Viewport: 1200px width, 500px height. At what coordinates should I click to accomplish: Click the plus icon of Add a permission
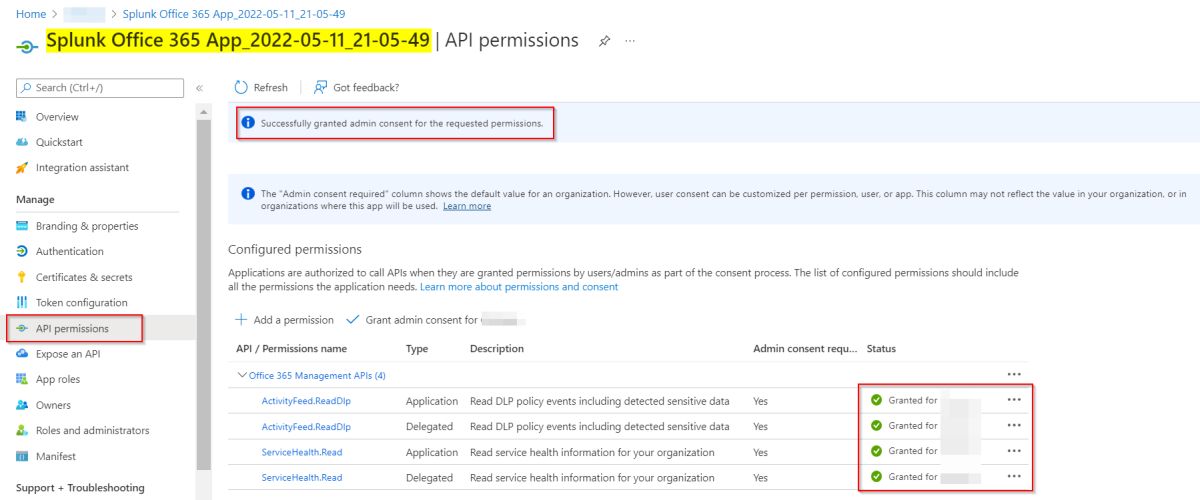(241, 320)
